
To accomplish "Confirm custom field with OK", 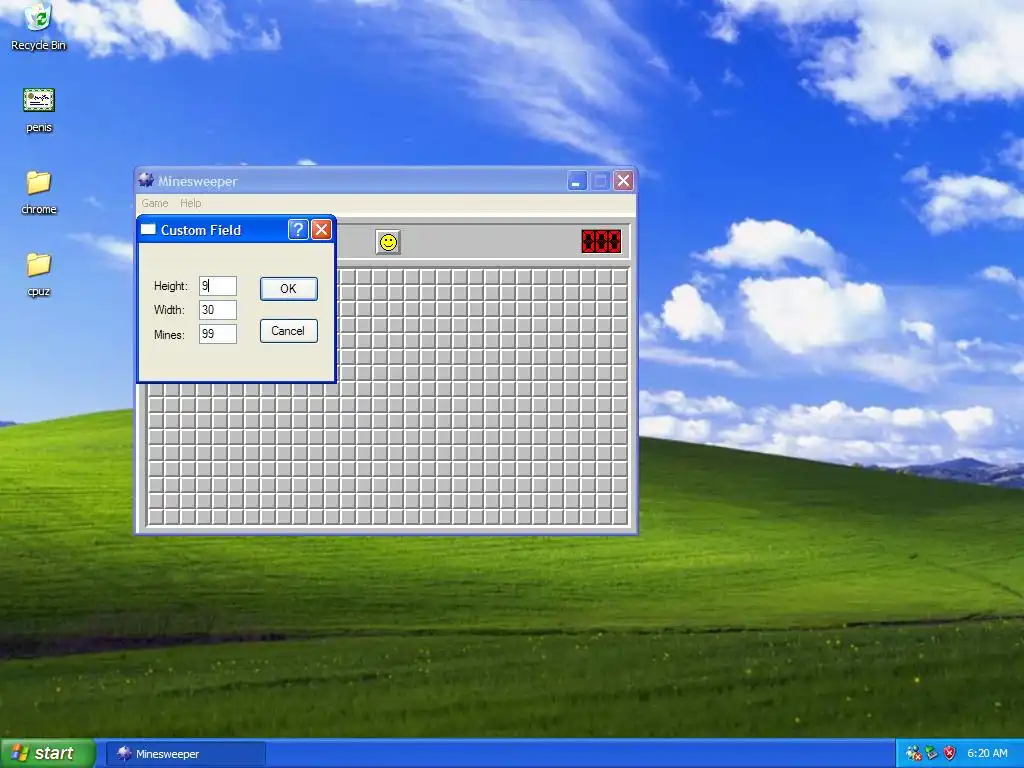I will coord(289,289).
